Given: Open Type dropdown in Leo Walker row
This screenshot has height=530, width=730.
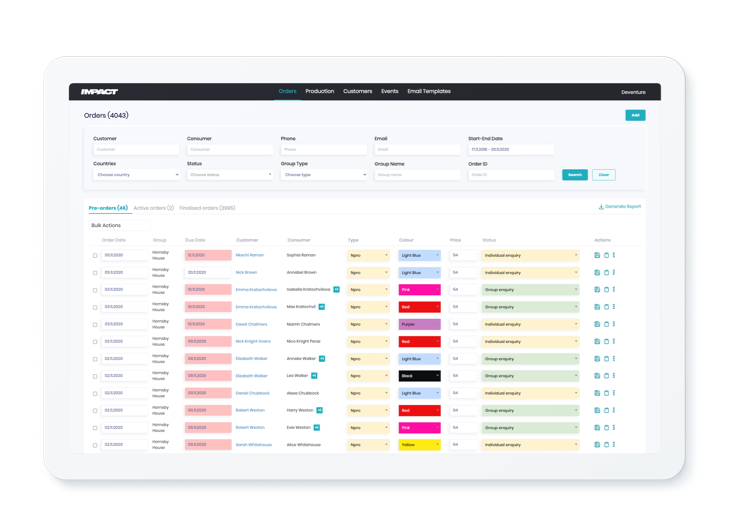Looking at the screenshot, I should click(x=368, y=376).
